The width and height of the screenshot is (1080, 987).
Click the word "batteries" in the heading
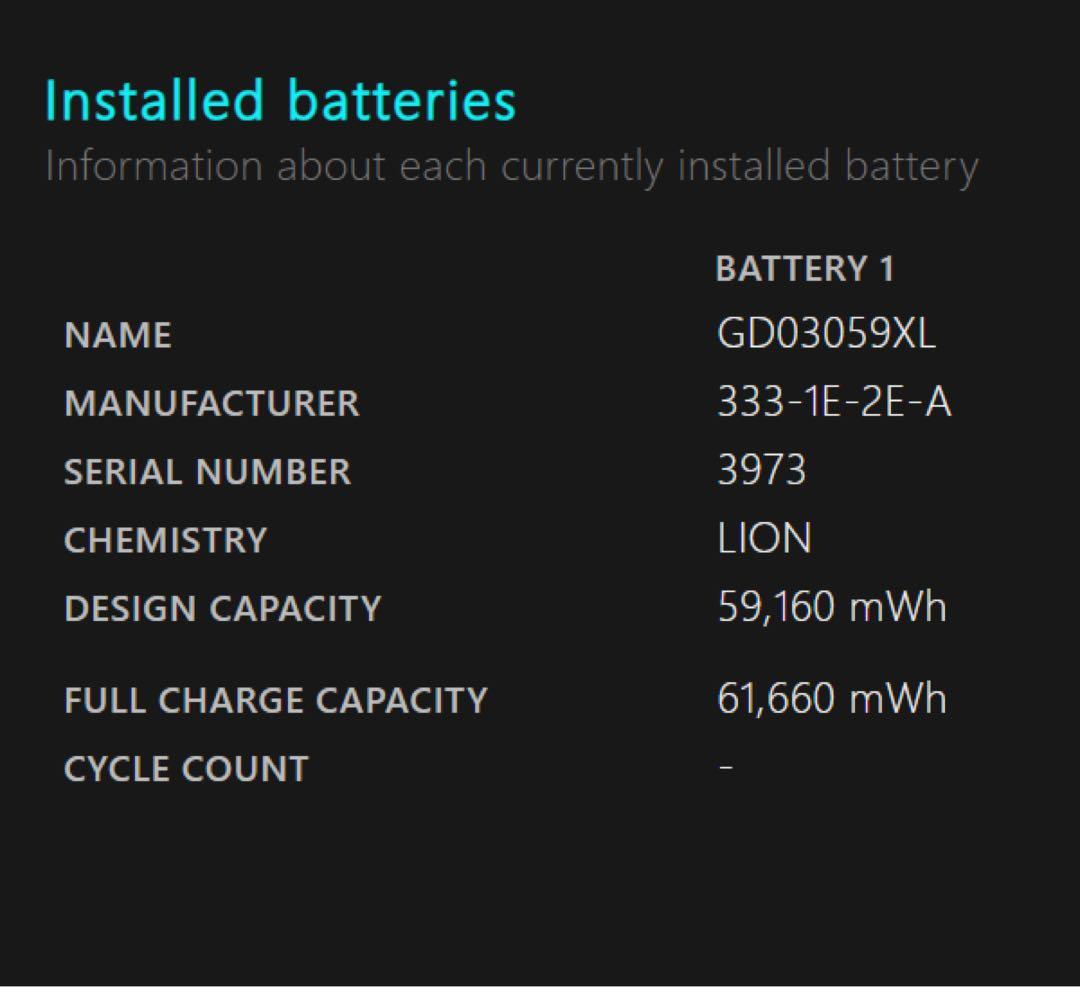coord(401,101)
